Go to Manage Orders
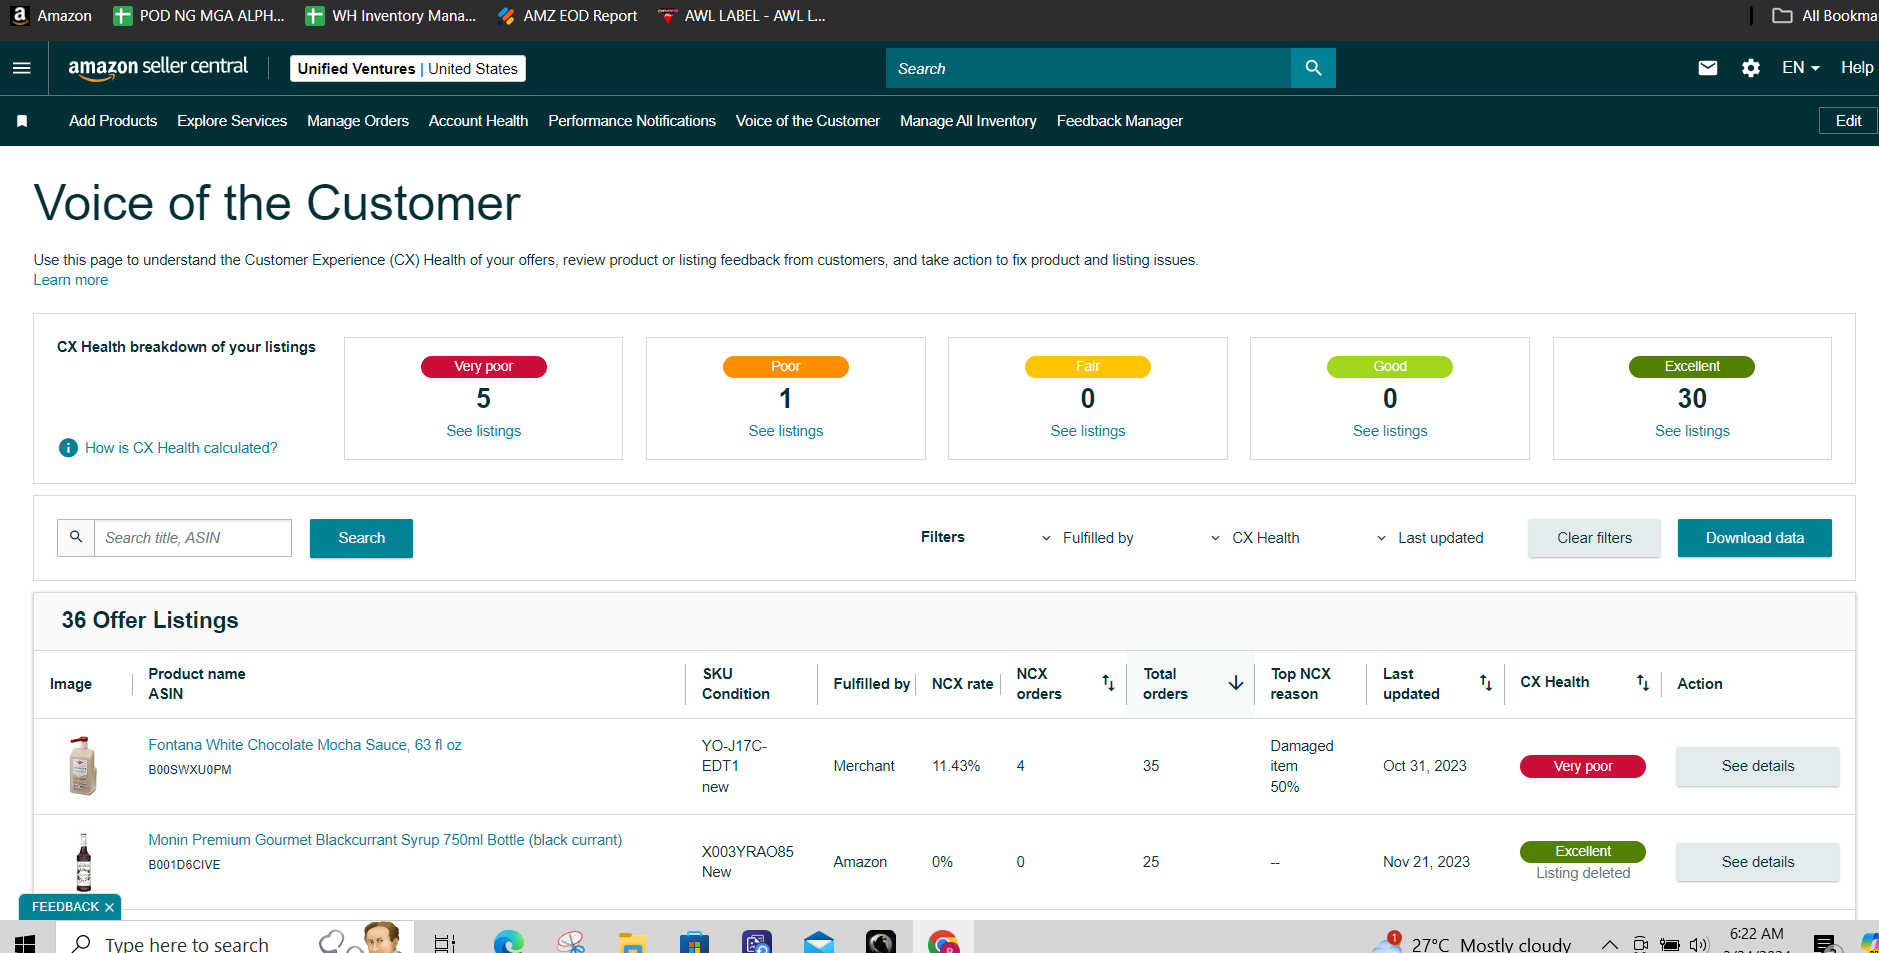The width and height of the screenshot is (1879, 953). pyautogui.click(x=358, y=121)
